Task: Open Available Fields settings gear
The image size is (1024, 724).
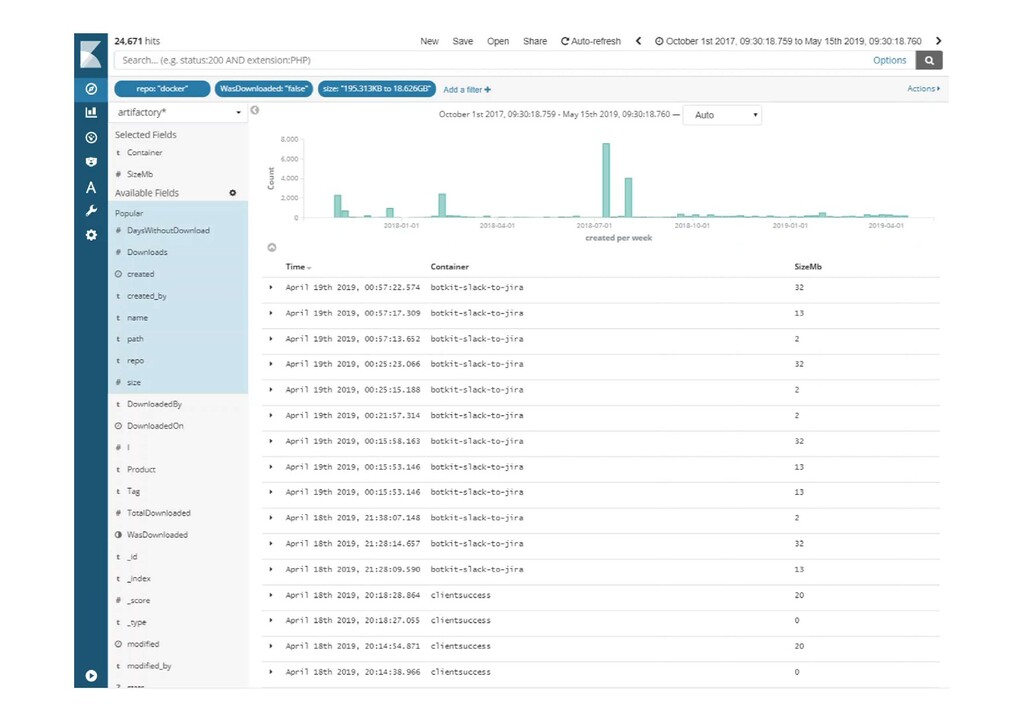Action: click(x=233, y=193)
